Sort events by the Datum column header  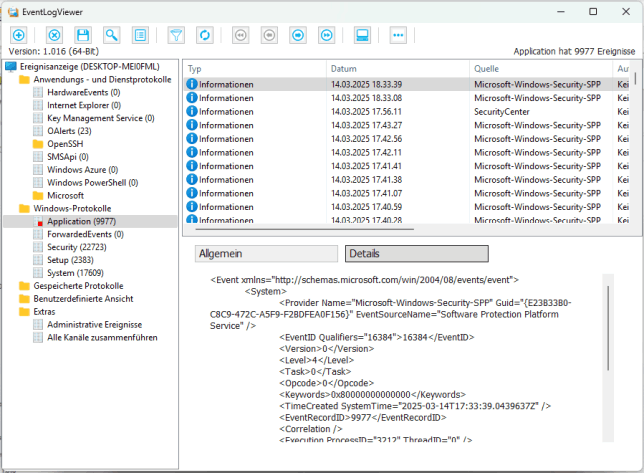(397, 68)
